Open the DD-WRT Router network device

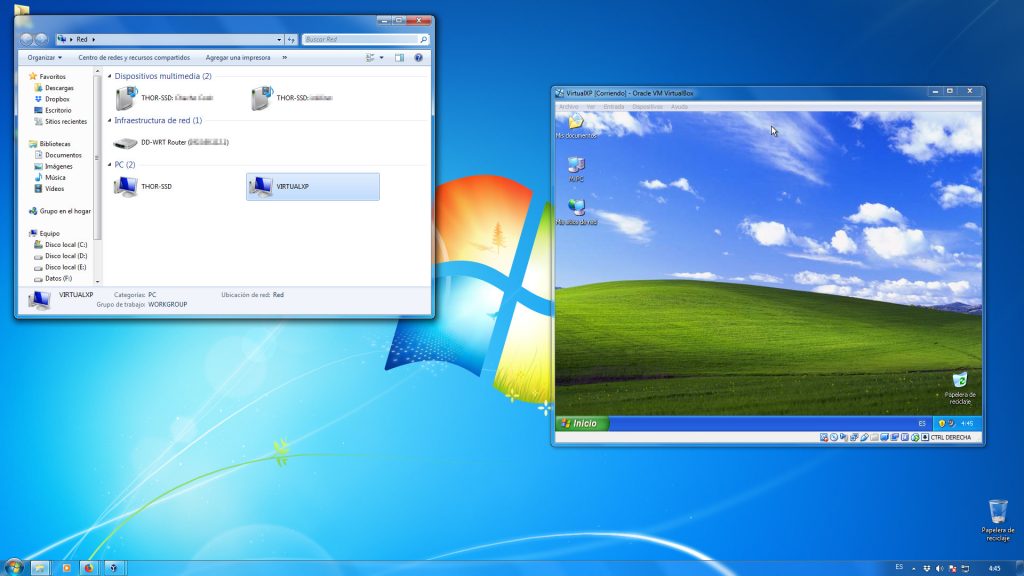click(171, 142)
